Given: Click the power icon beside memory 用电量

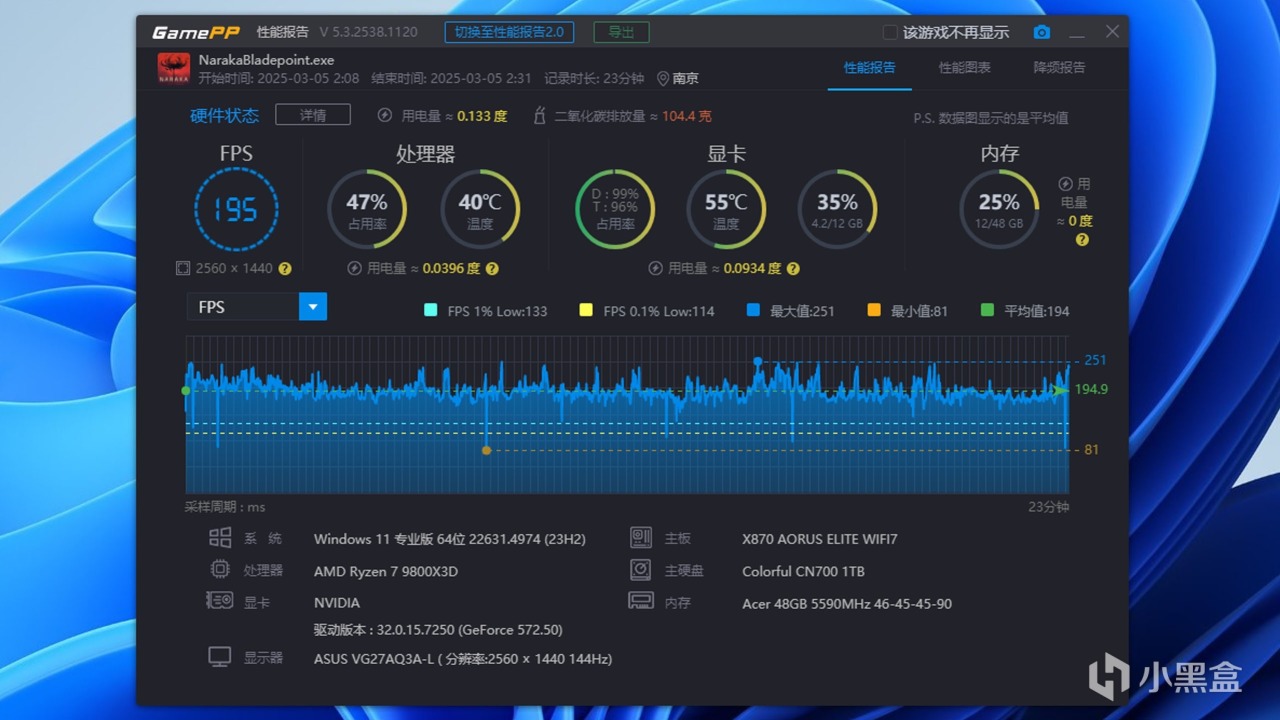Looking at the screenshot, I should click(x=1066, y=184).
